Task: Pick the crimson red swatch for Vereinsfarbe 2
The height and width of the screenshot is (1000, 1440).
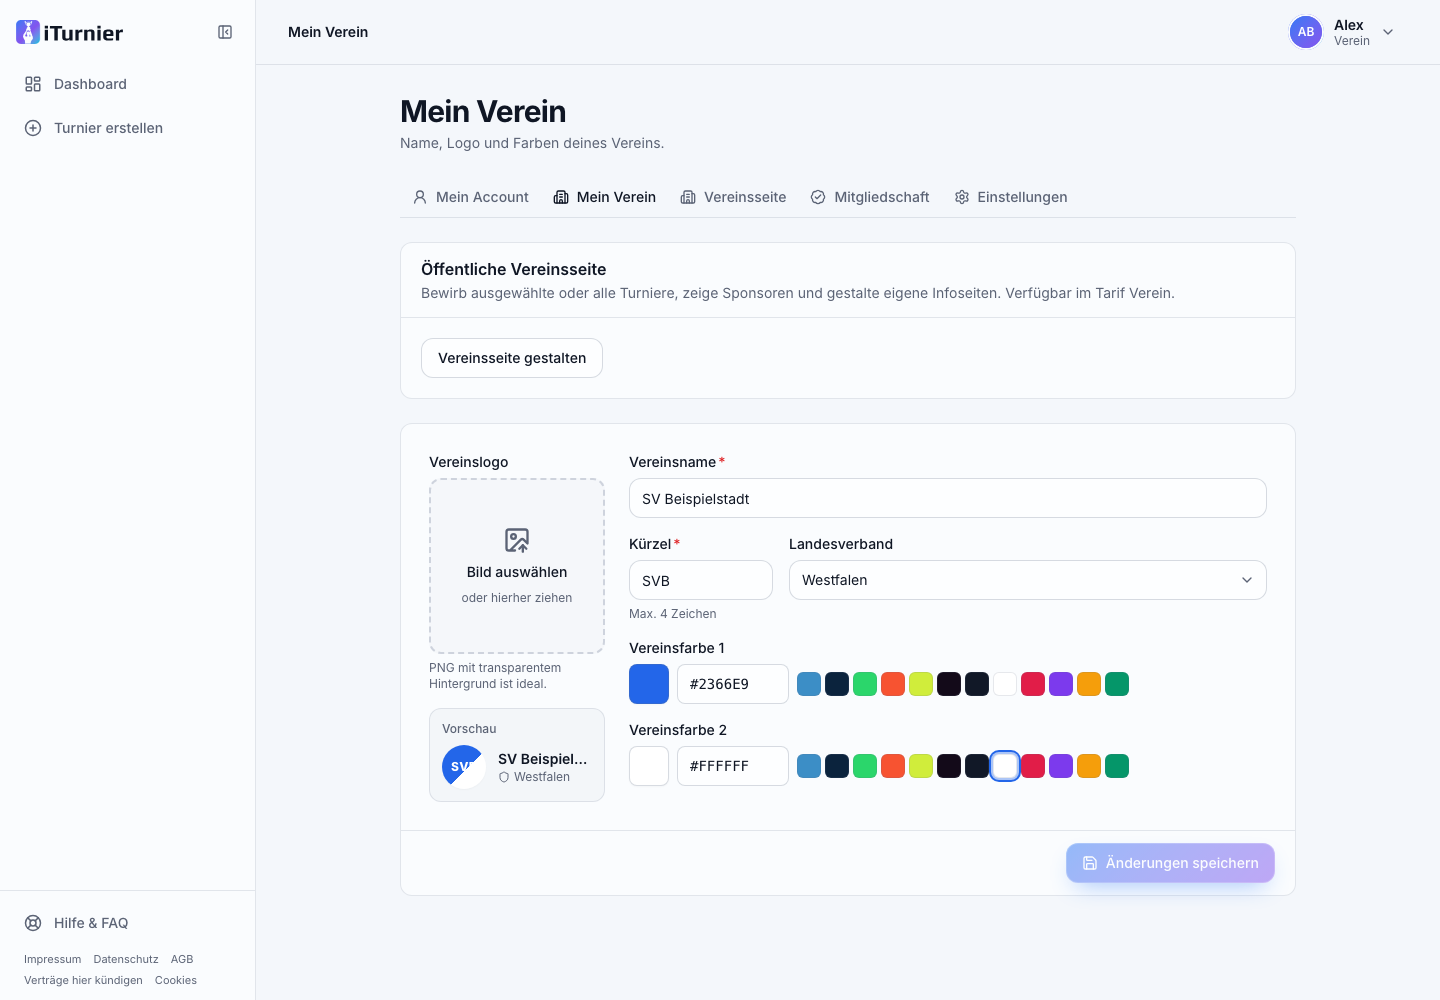Action: (x=1033, y=766)
